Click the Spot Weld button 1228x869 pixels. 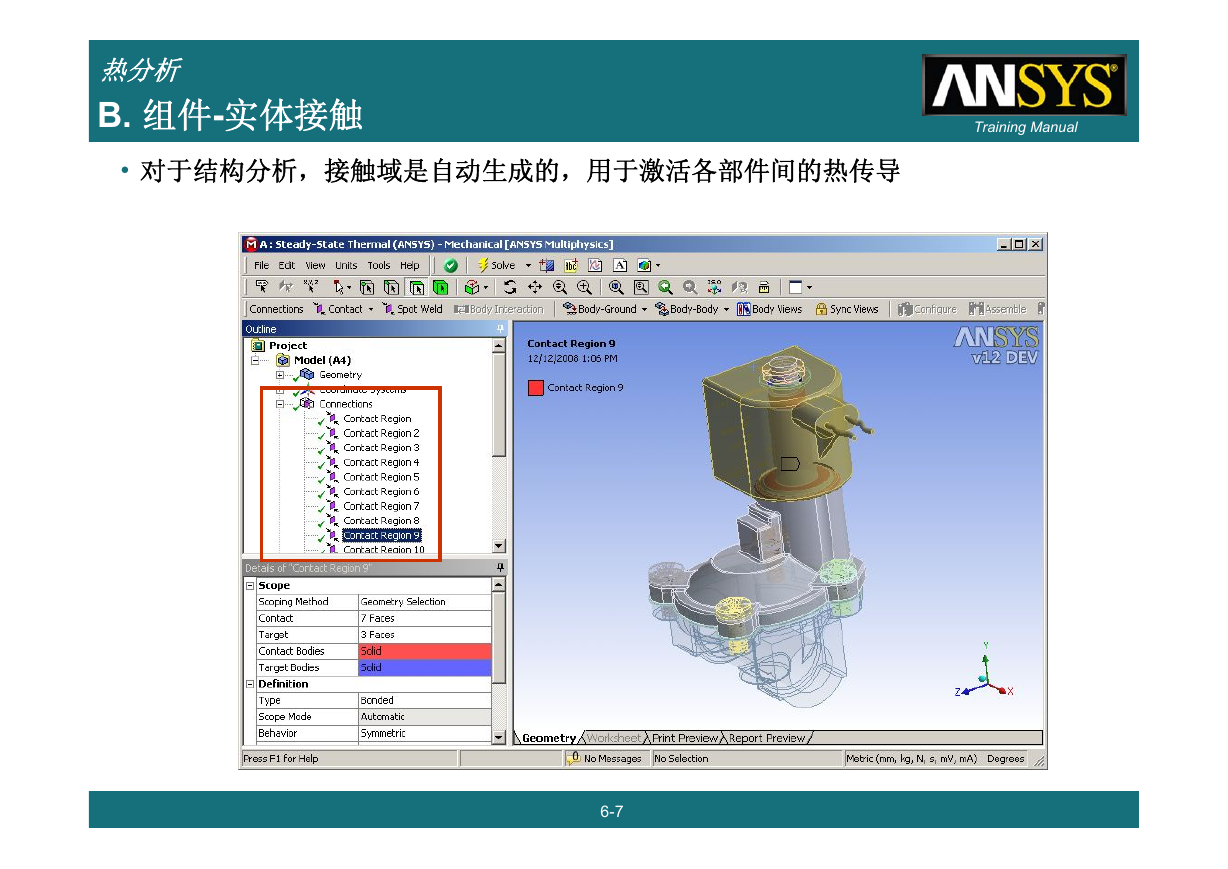412,309
